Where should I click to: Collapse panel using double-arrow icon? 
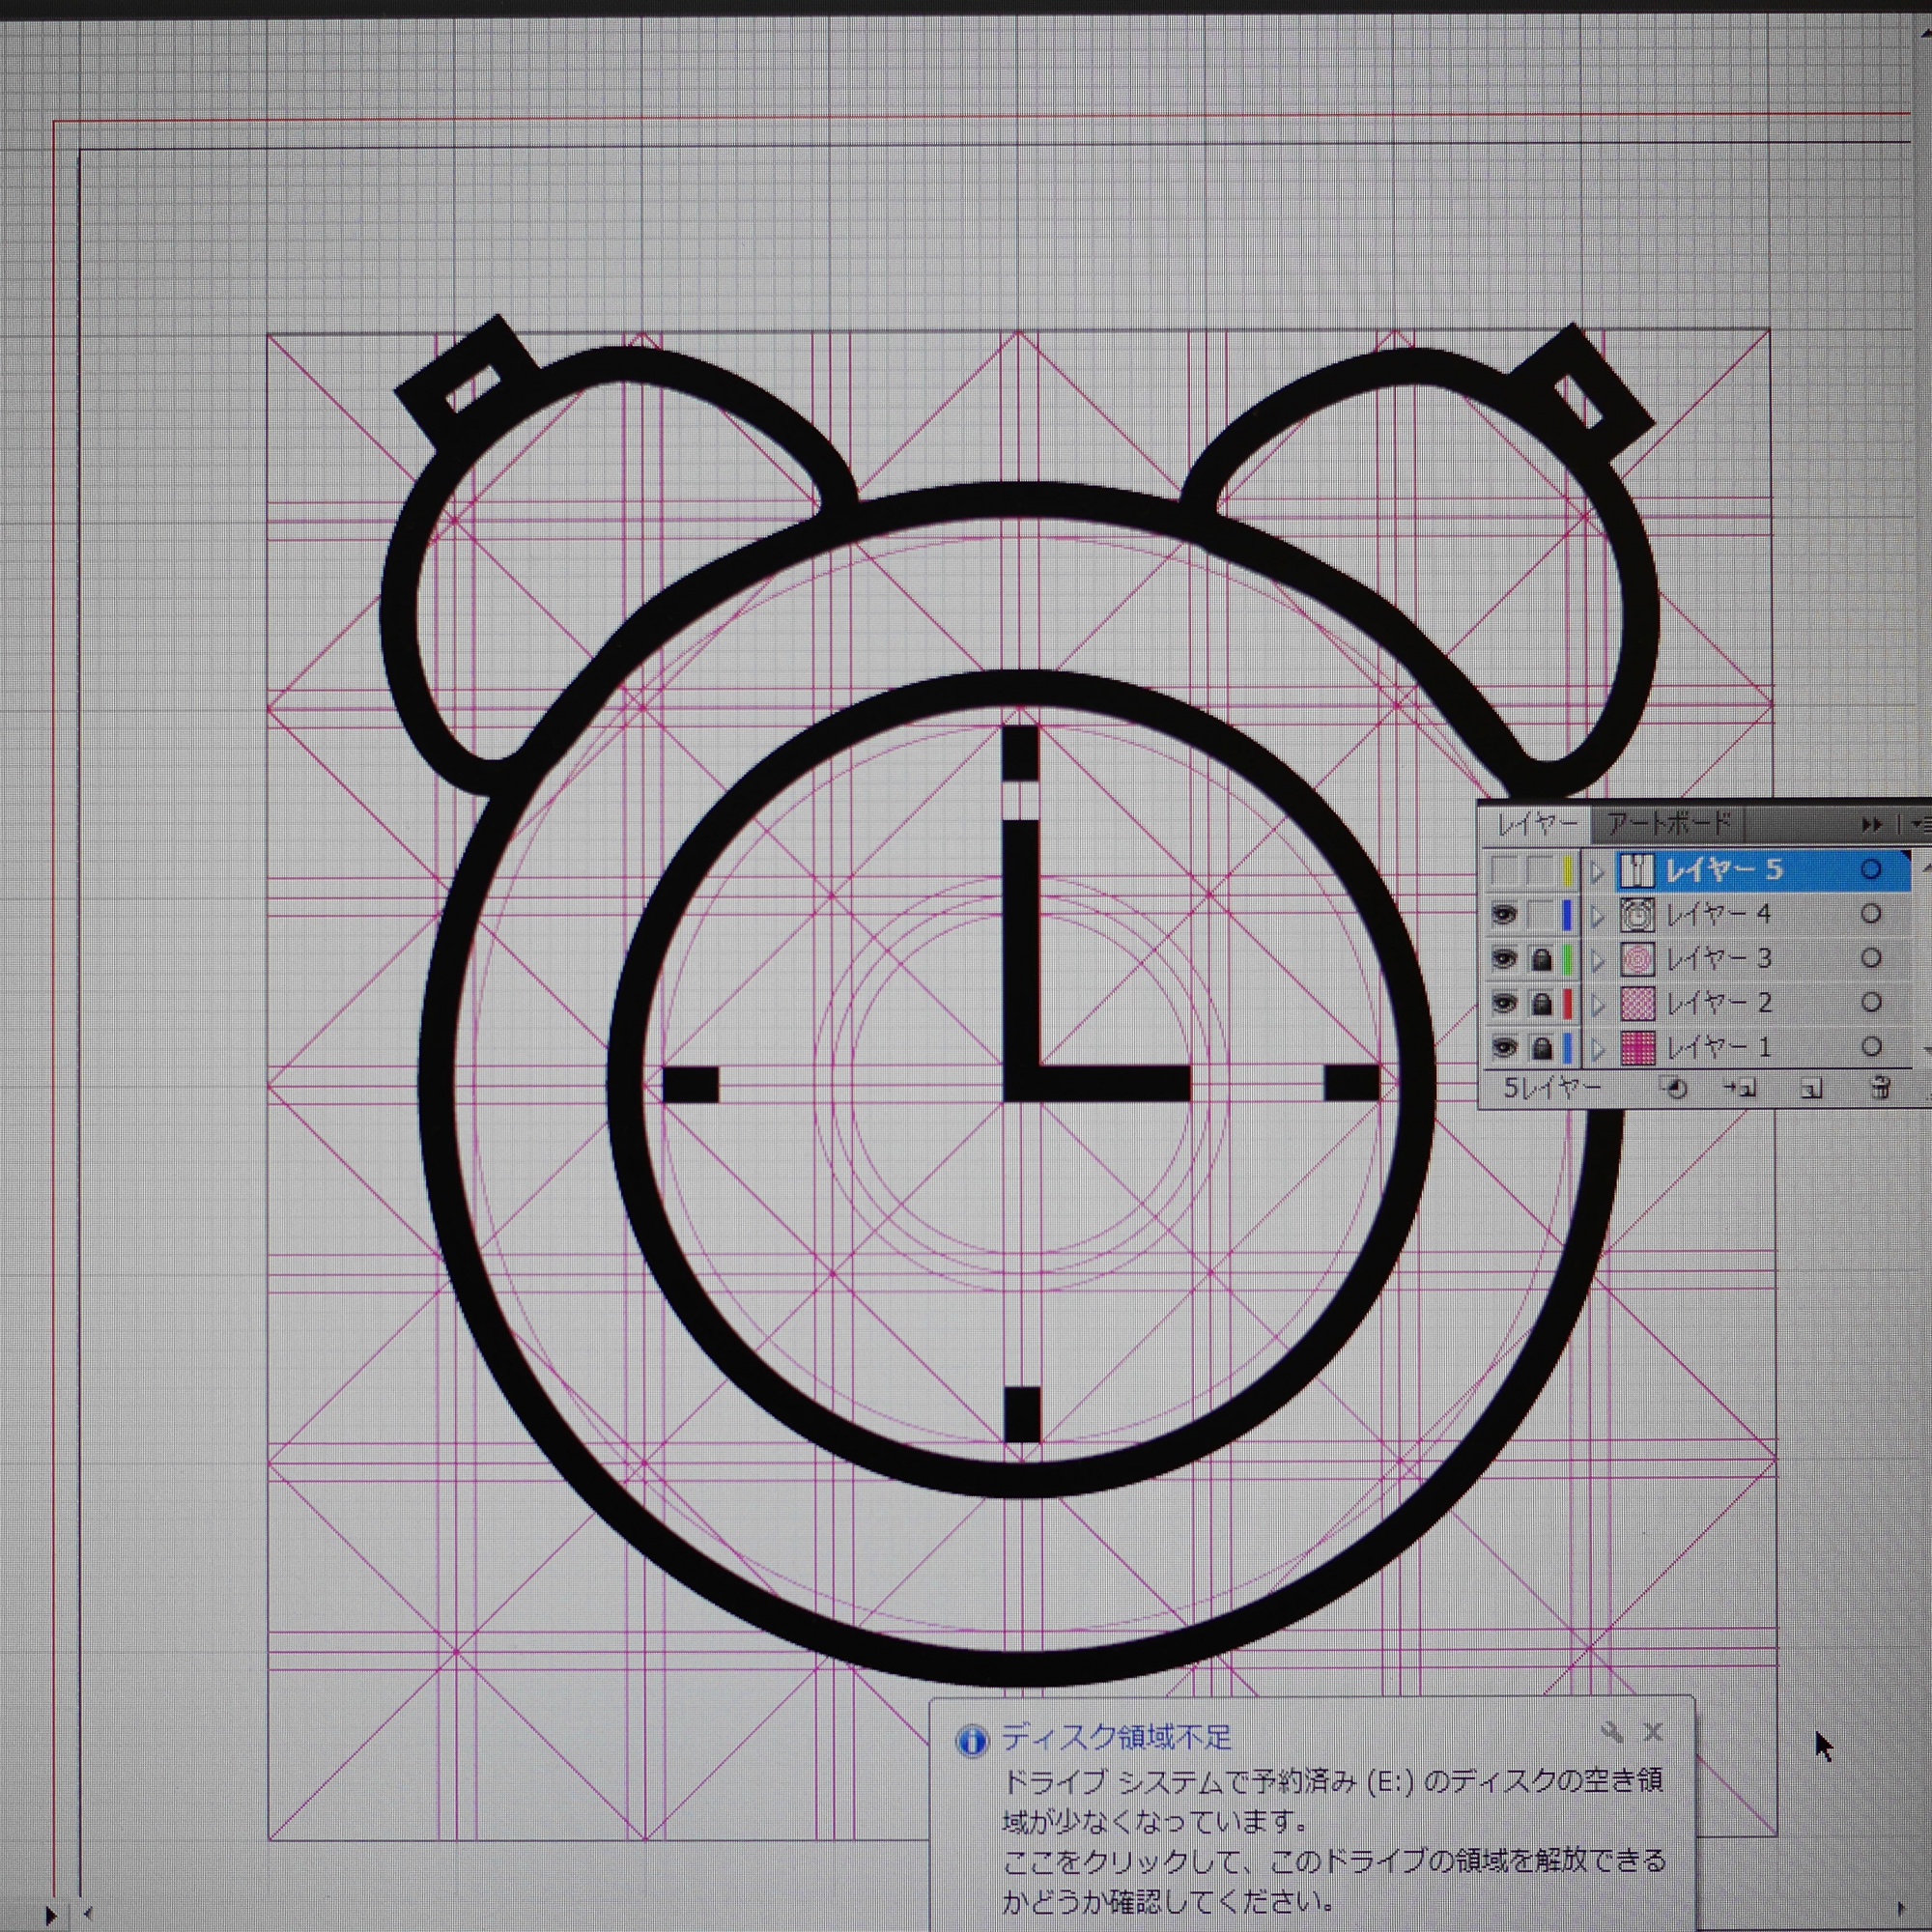click(1871, 825)
